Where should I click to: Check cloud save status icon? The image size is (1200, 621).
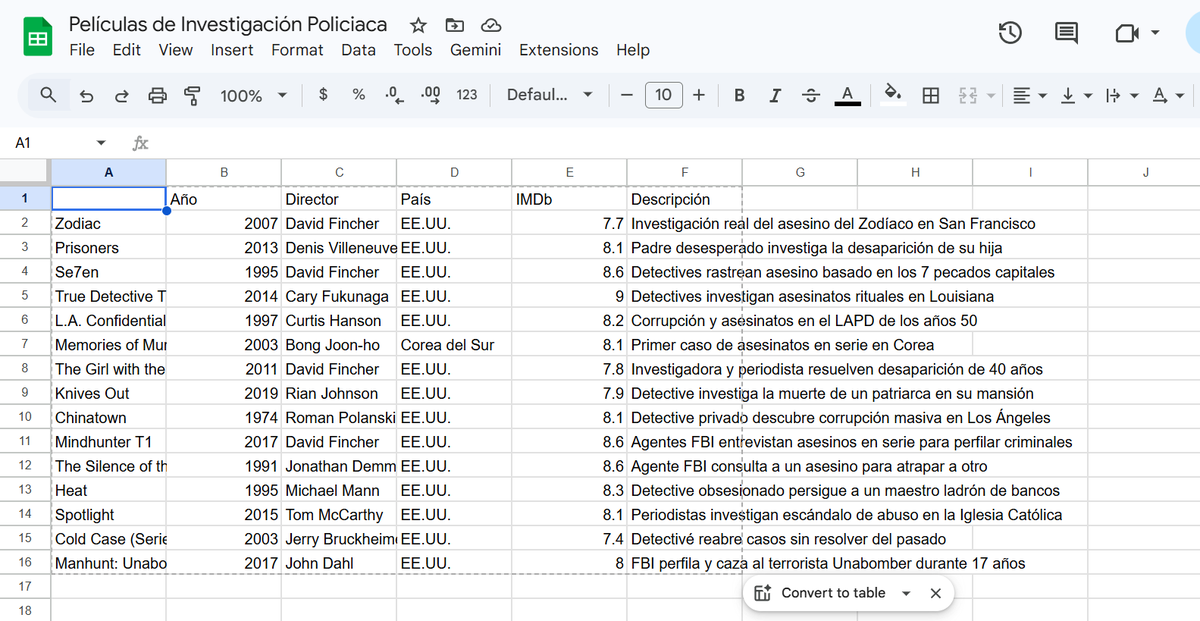tap(490, 25)
